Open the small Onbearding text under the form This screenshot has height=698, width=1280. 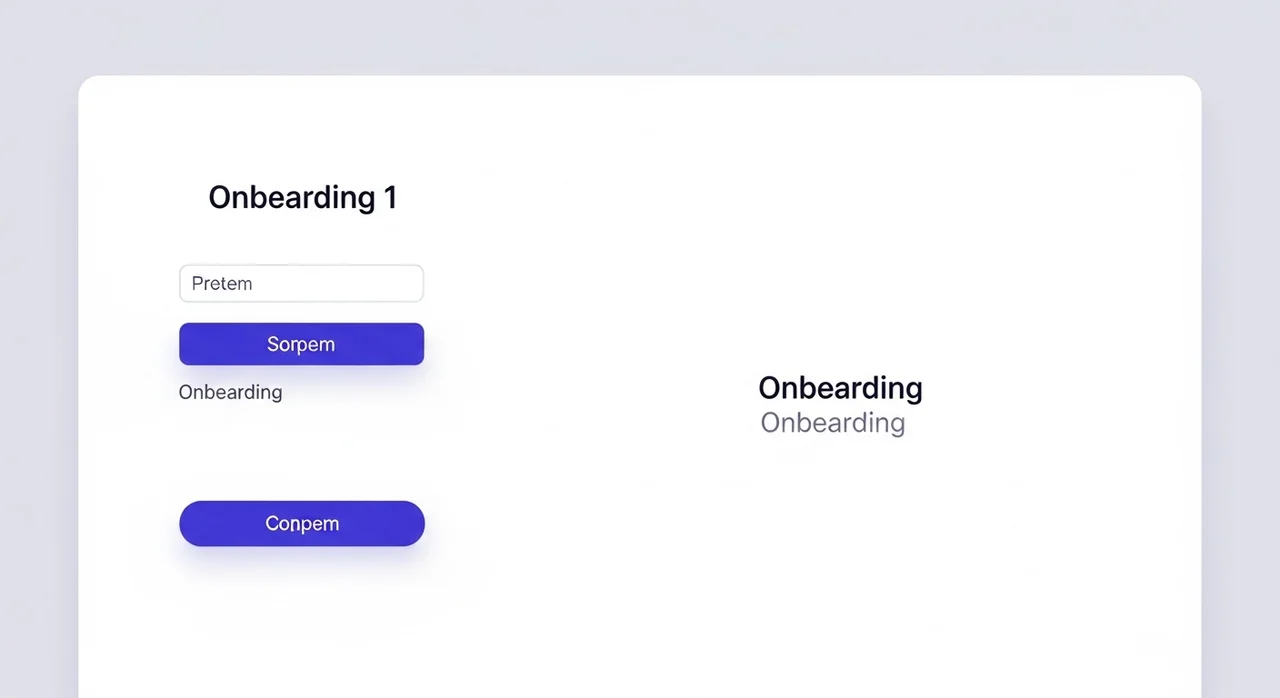230,392
